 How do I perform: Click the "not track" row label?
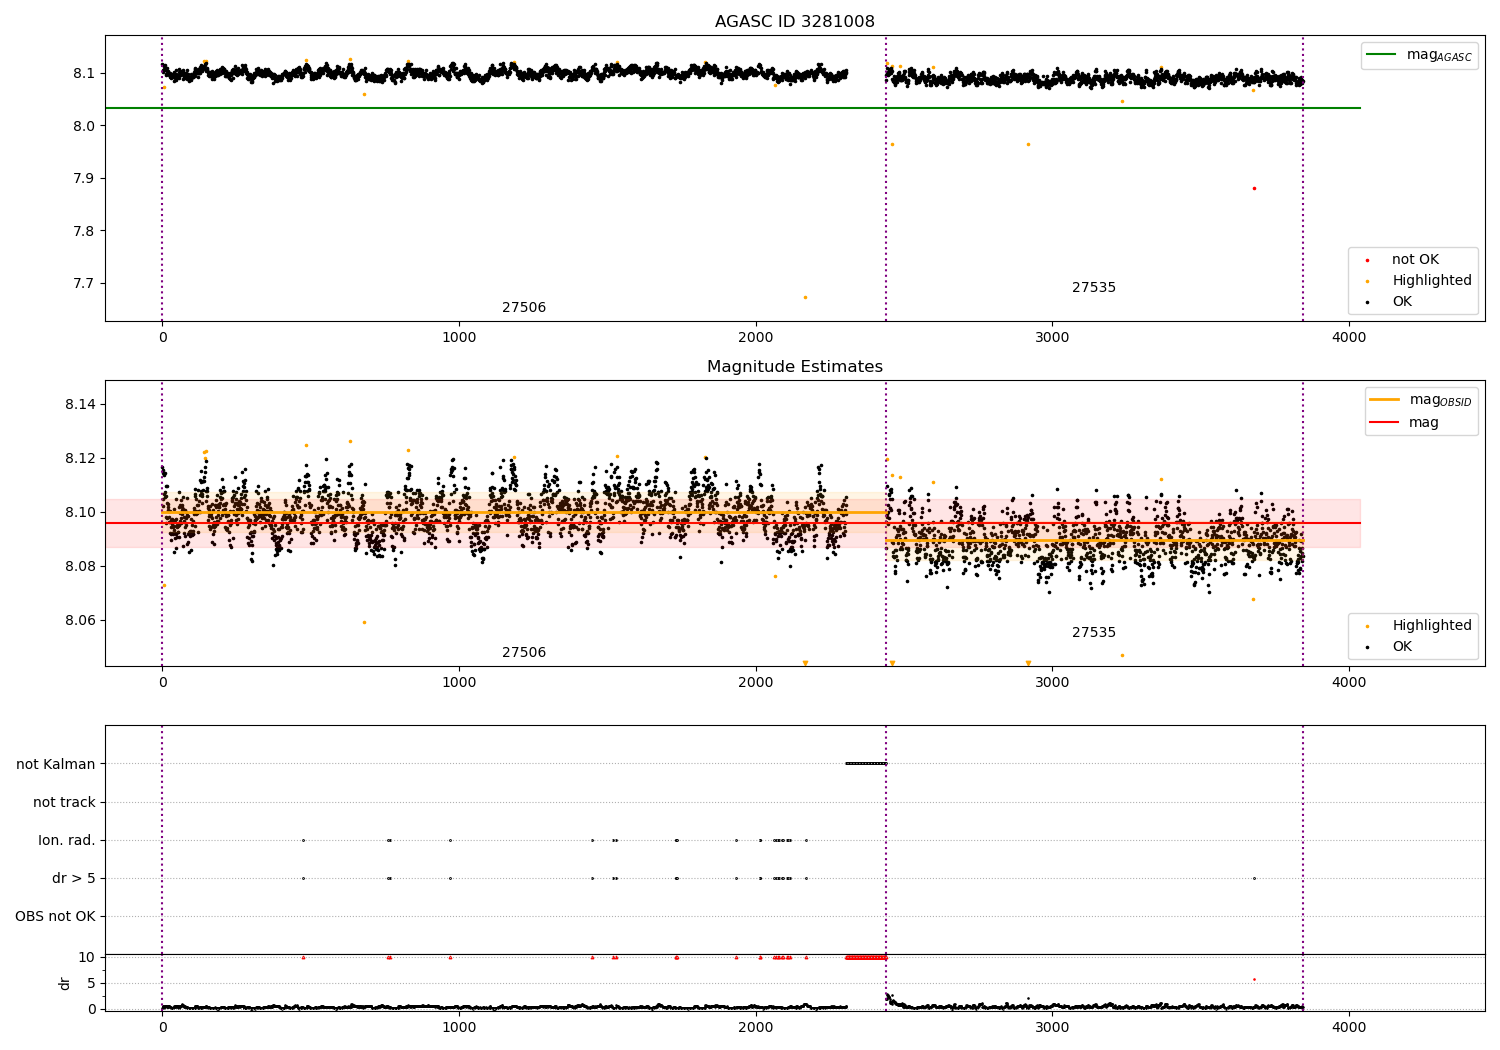64,803
